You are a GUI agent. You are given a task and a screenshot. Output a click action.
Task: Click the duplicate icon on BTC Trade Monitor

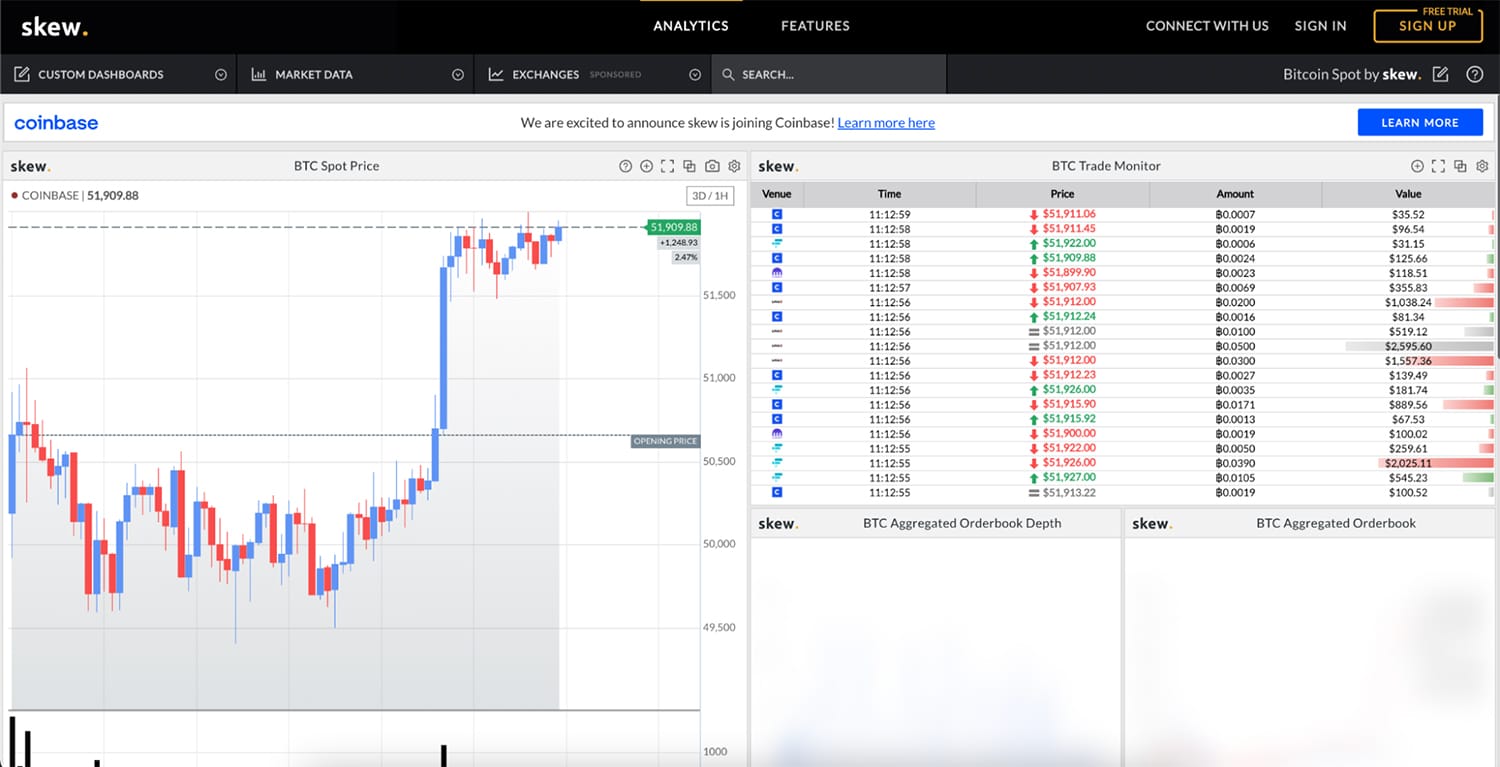point(1460,166)
